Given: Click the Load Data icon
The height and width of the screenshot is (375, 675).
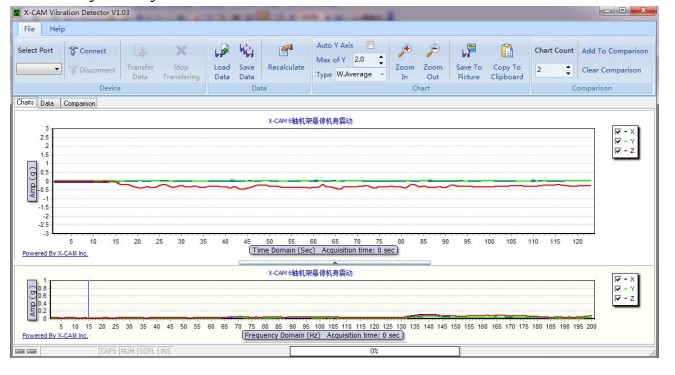Looking at the screenshot, I should pos(222,51).
